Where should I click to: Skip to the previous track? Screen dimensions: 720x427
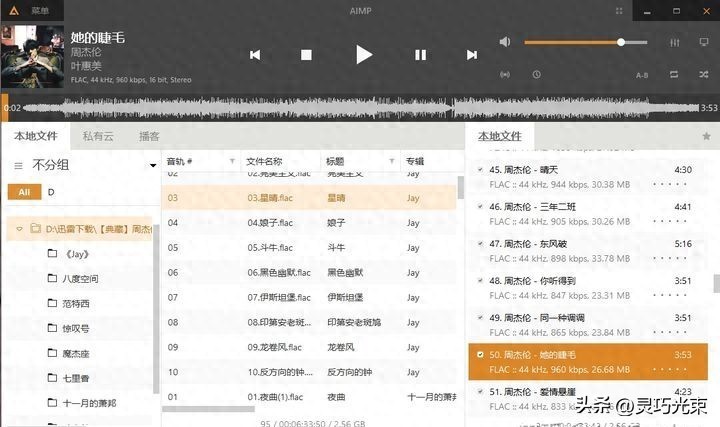coord(255,55)
